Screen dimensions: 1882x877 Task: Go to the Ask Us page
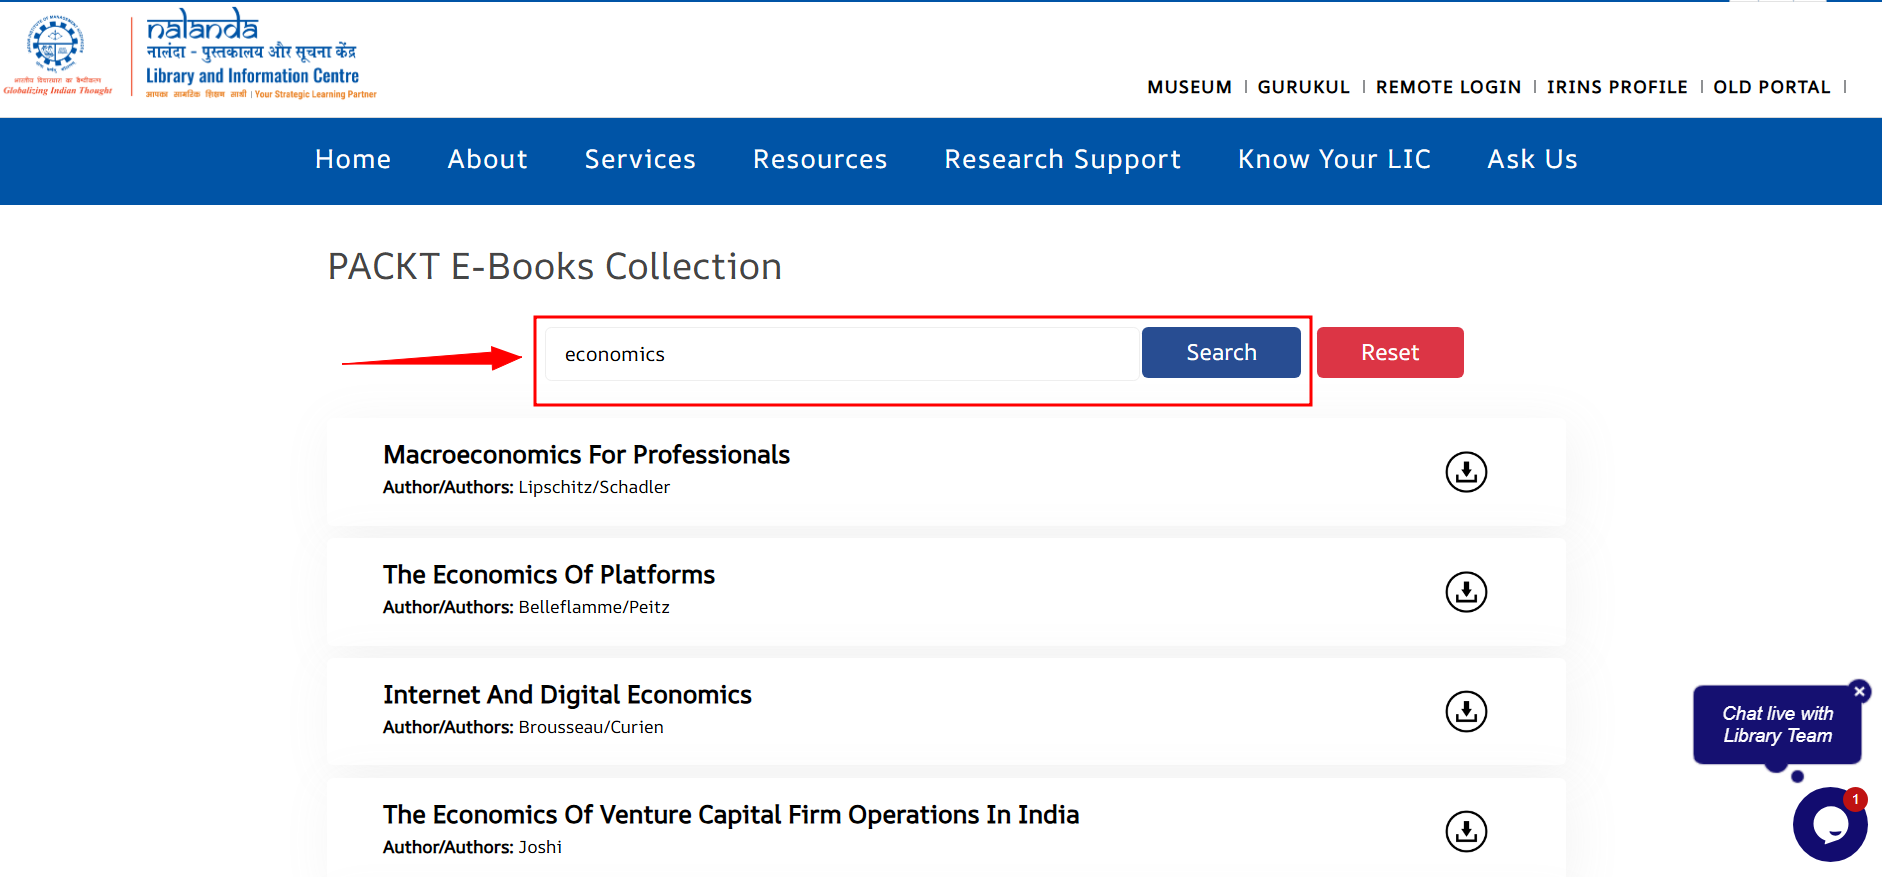click(x=1532, y=160)
